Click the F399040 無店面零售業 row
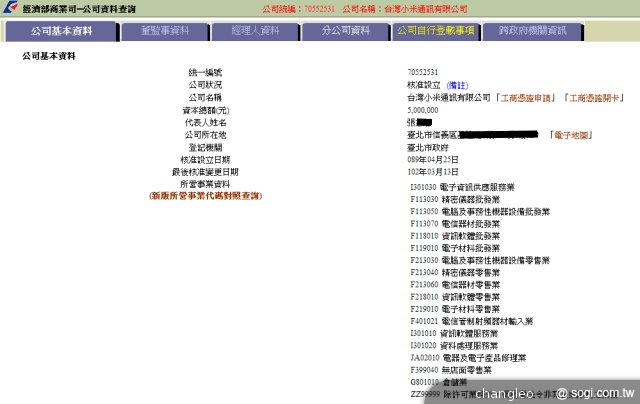The width and height of the screenshot is (640, 404). point(451,370)
